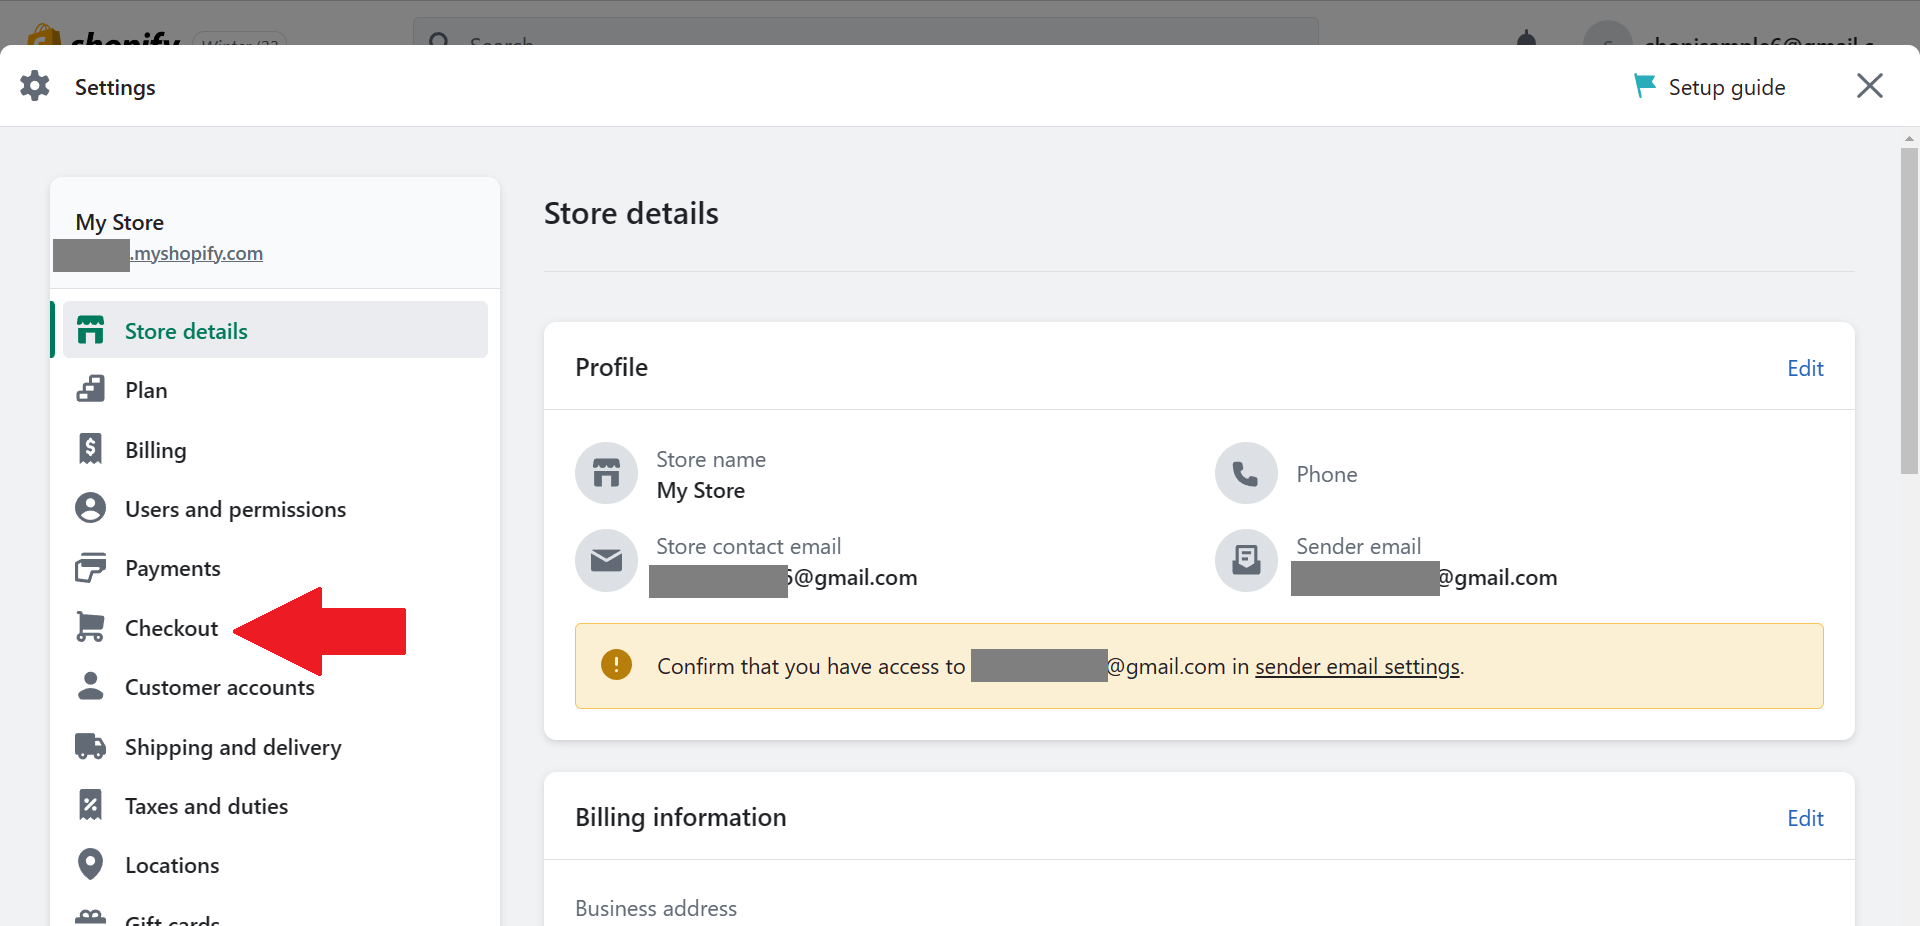Click the Taxes and duties percent icon
This screenshot has height=926, width=1920.
point(91,805)
